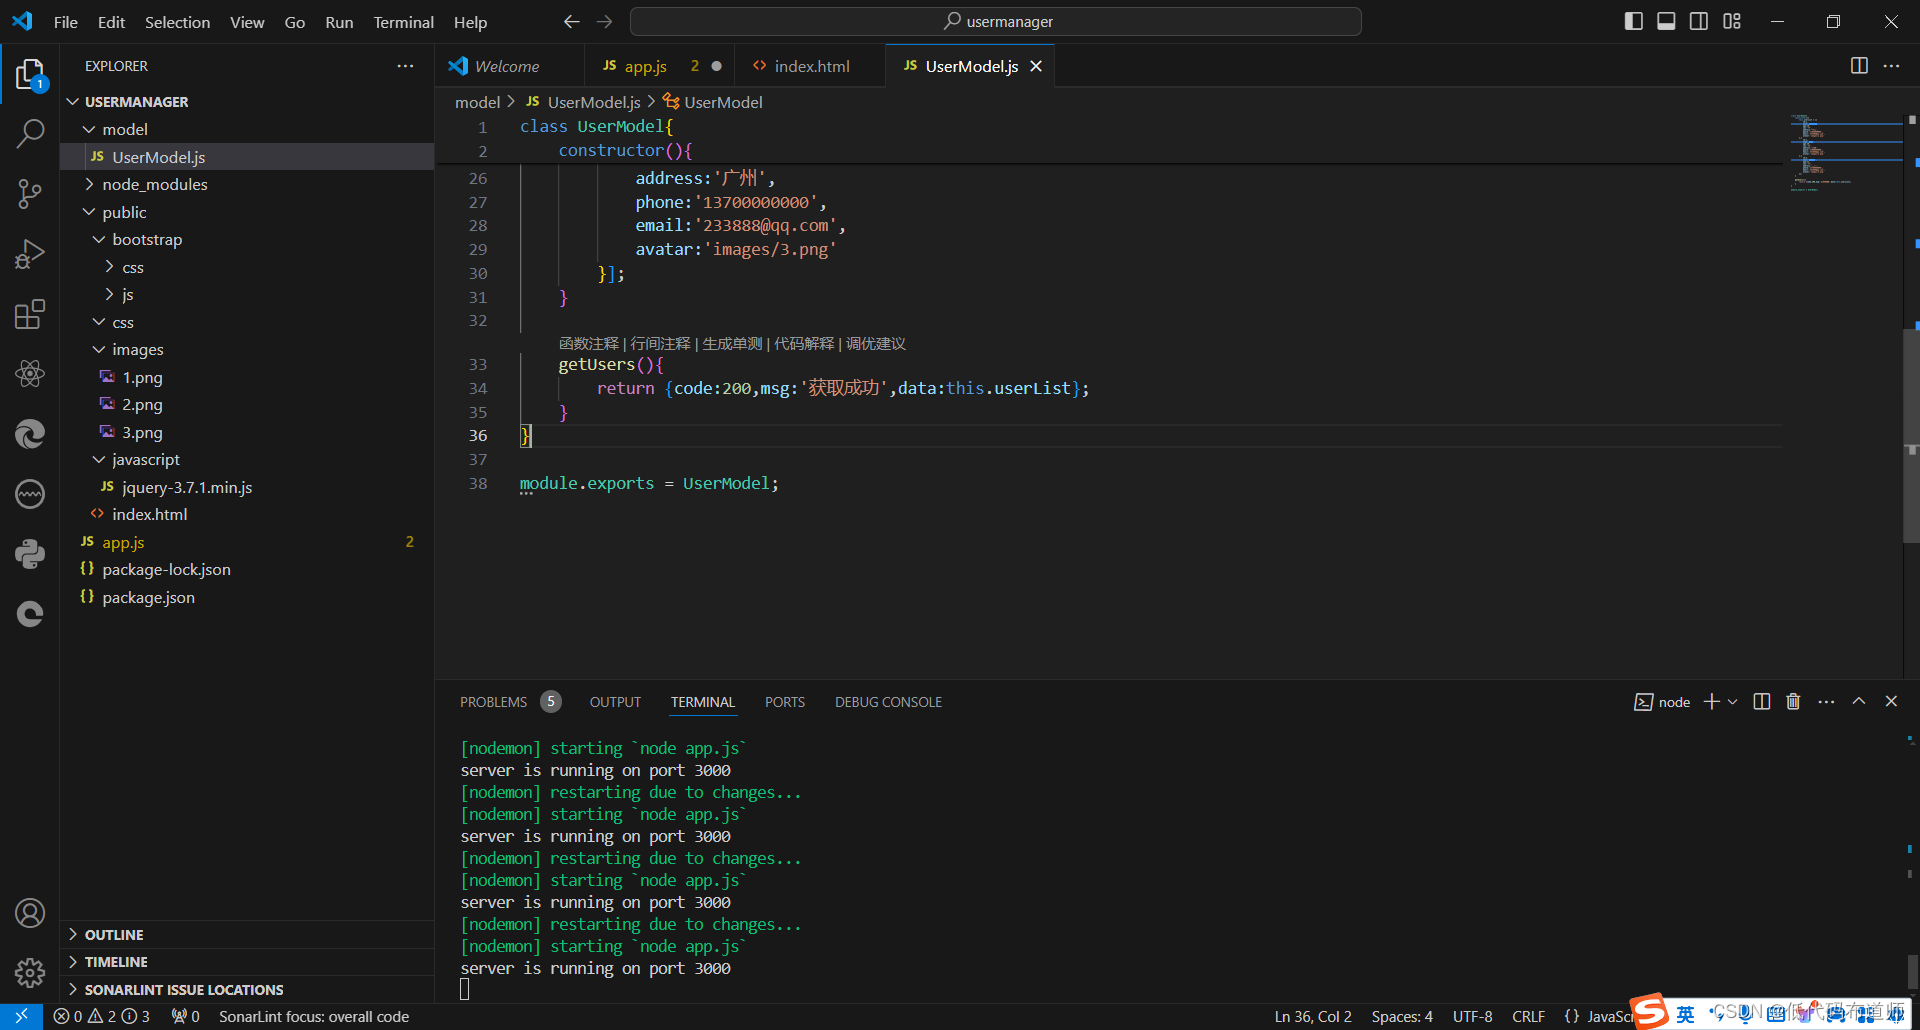Close the UserModel.js editor tab
Image resolution: width=1920 pixels, height=1030 pixels.
point(1036,66)
